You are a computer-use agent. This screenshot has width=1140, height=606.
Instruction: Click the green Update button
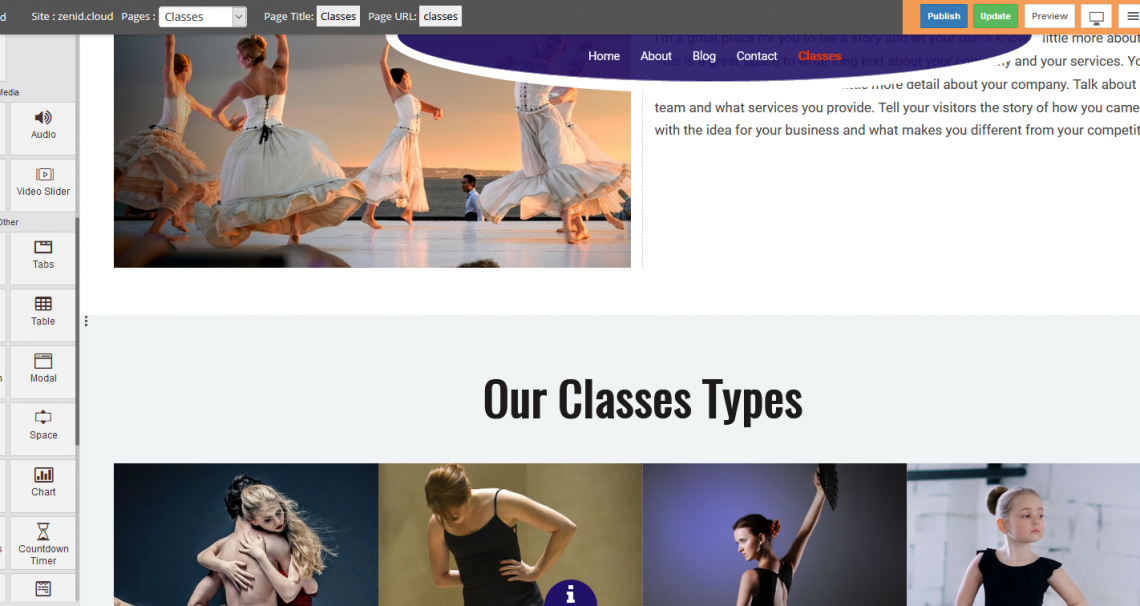tap(995, 16)
